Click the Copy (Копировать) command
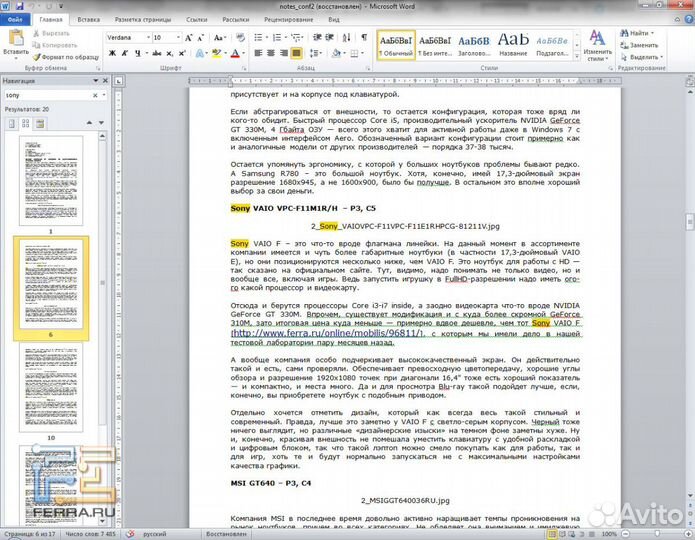695x540 pixels. 55,45
